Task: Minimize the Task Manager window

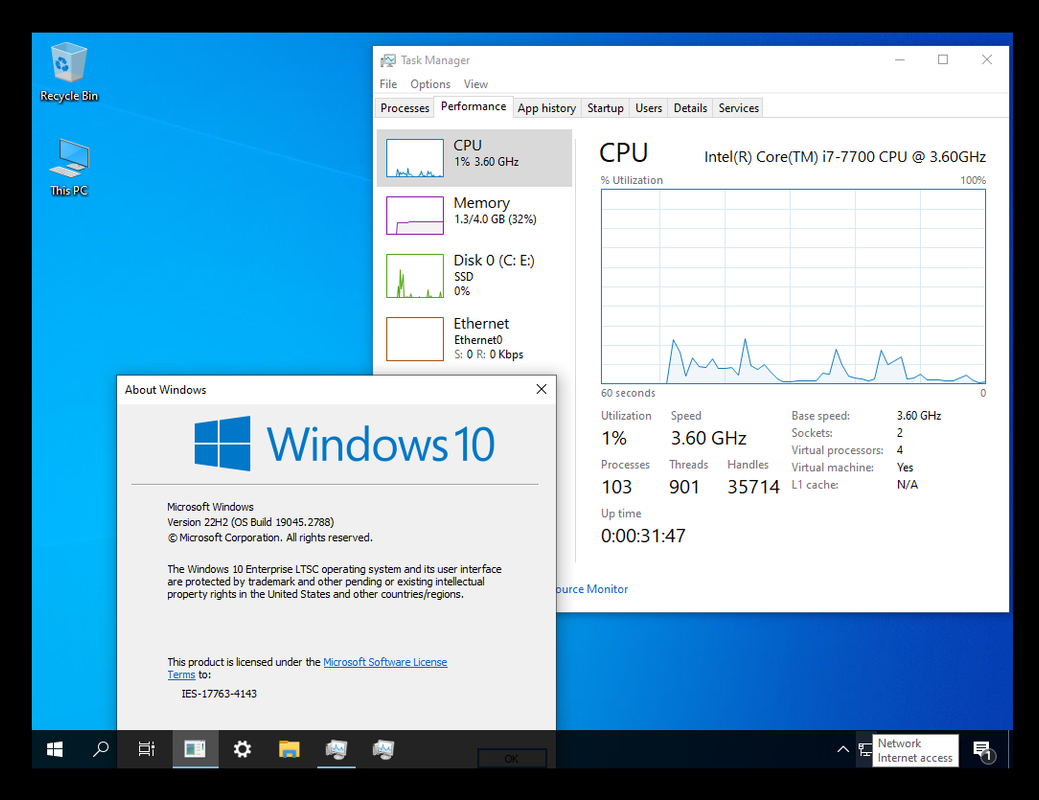Action: 900,60
